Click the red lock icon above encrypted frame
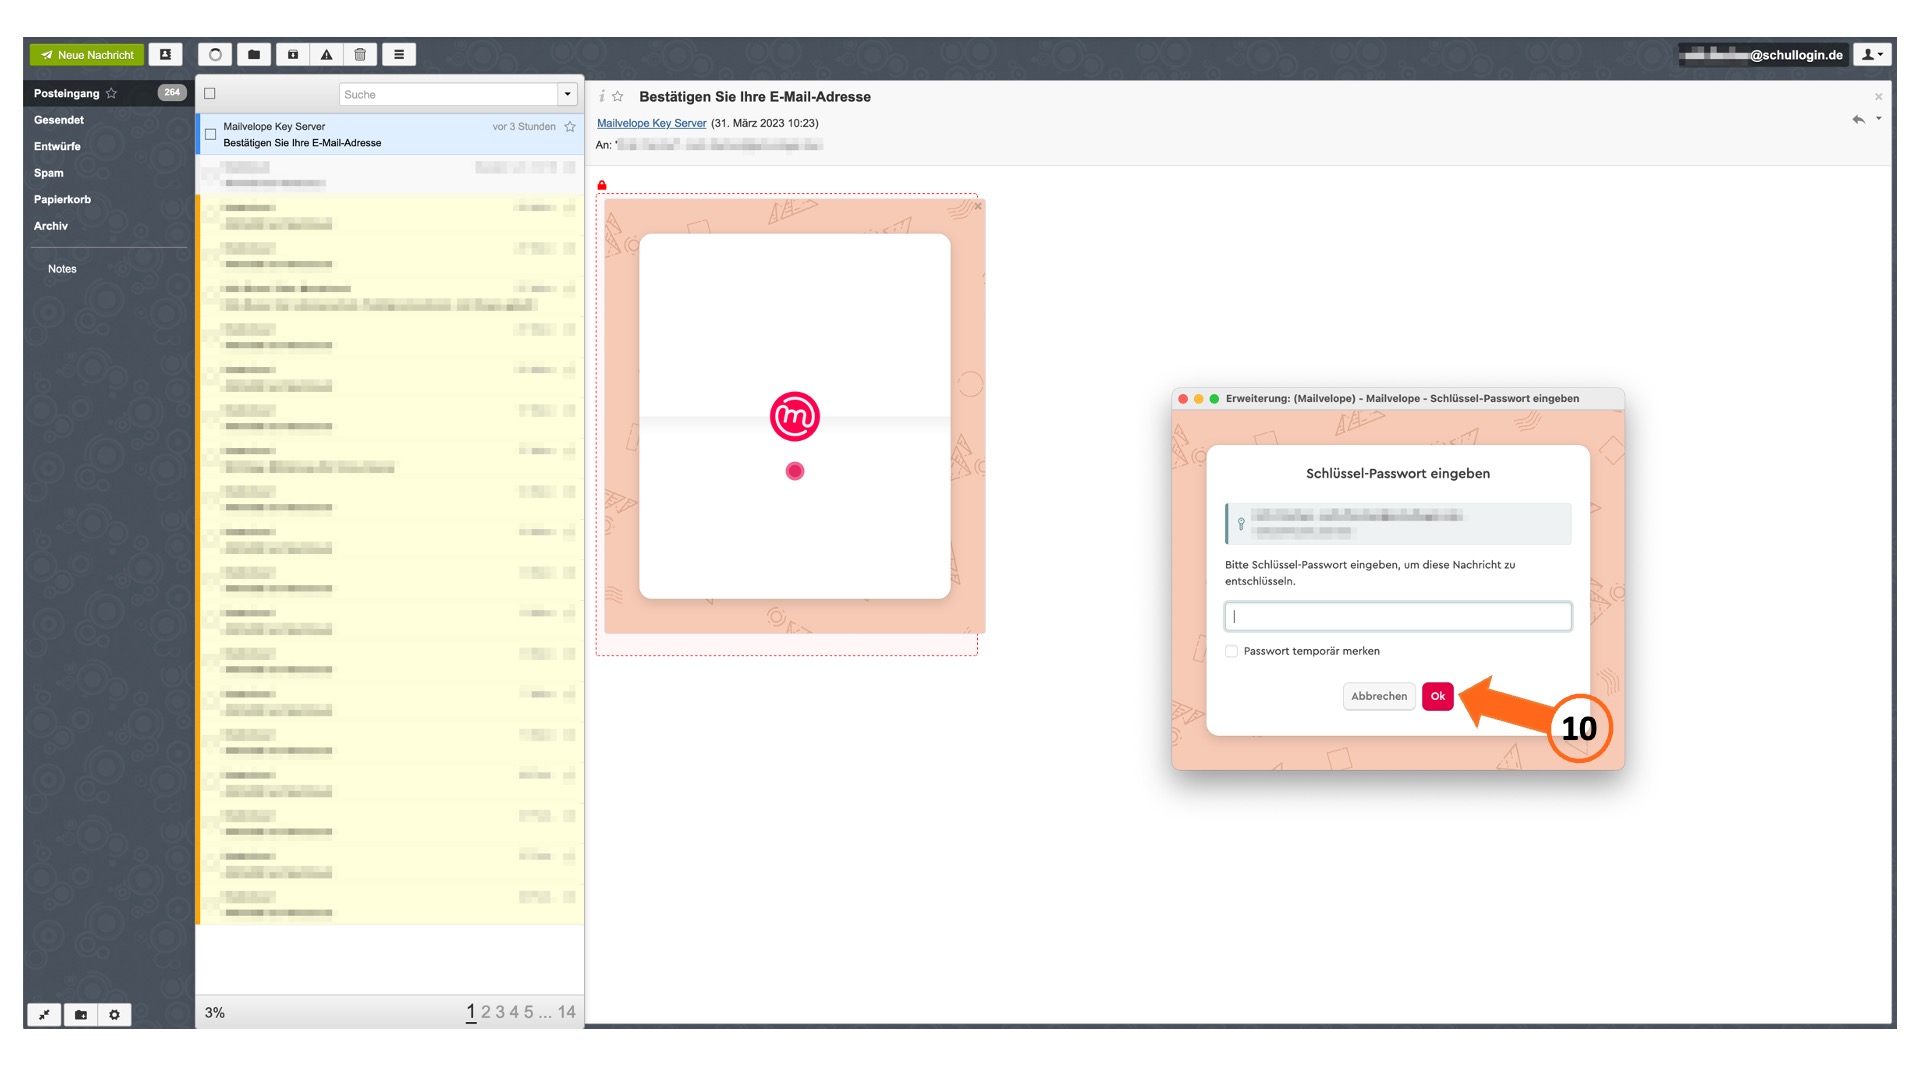The height and width of the screenshot is (1080, 1920). (602, 185)
